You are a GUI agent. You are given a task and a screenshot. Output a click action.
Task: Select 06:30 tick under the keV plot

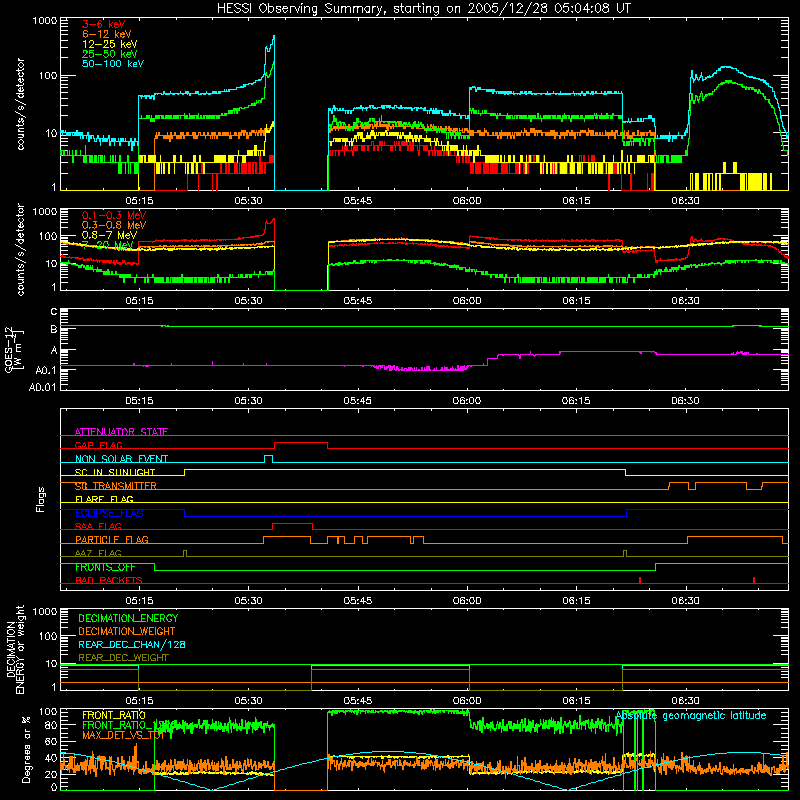click(685, 201)
